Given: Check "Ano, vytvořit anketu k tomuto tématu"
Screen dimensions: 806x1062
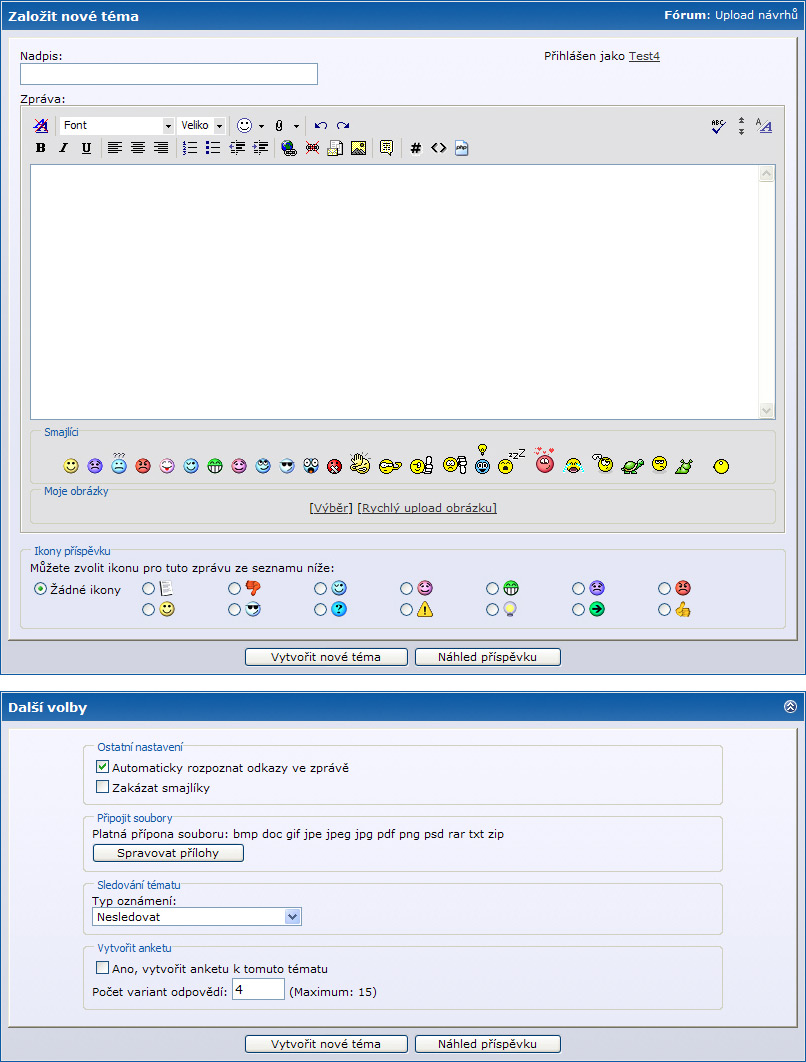Looking at the screenshot, I should pos(102,968).
